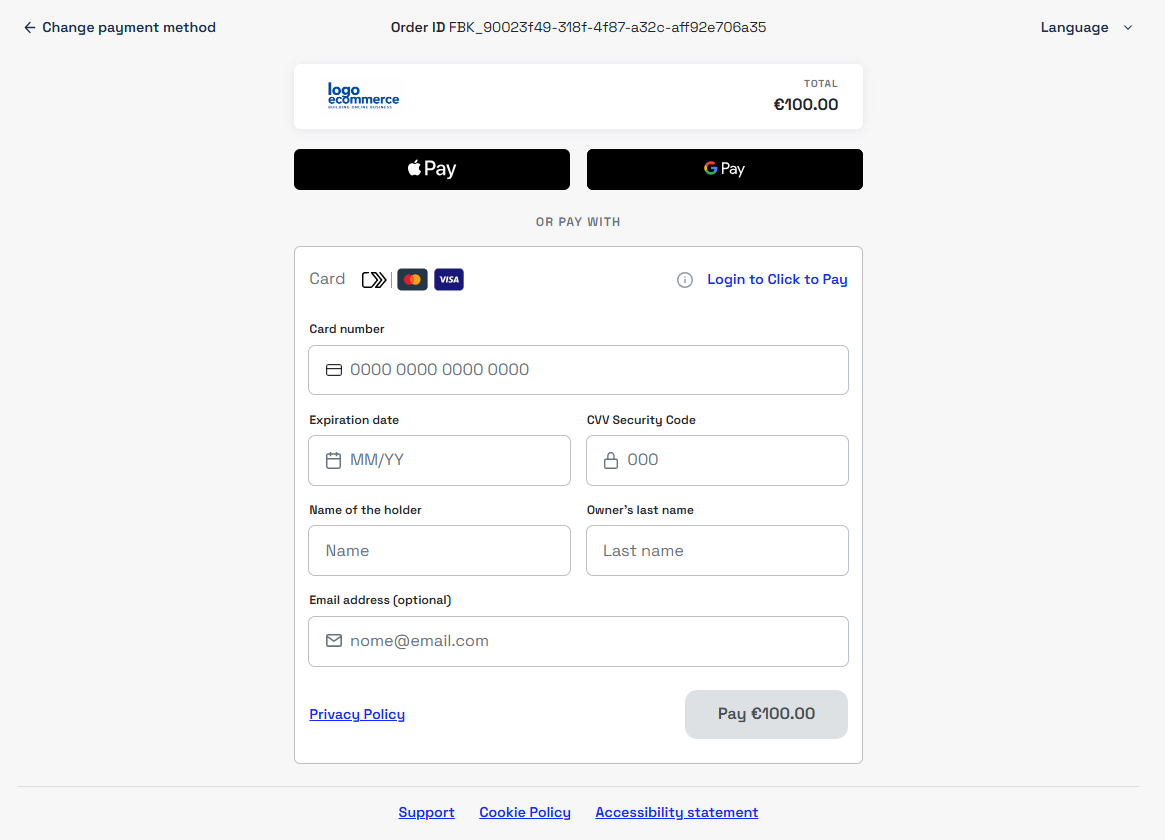The width and height of the screenshot is (1165, 840).
Task: Click the logo ecommerce merchant logo
Action: pyautogui.click(x=363, y=97)
